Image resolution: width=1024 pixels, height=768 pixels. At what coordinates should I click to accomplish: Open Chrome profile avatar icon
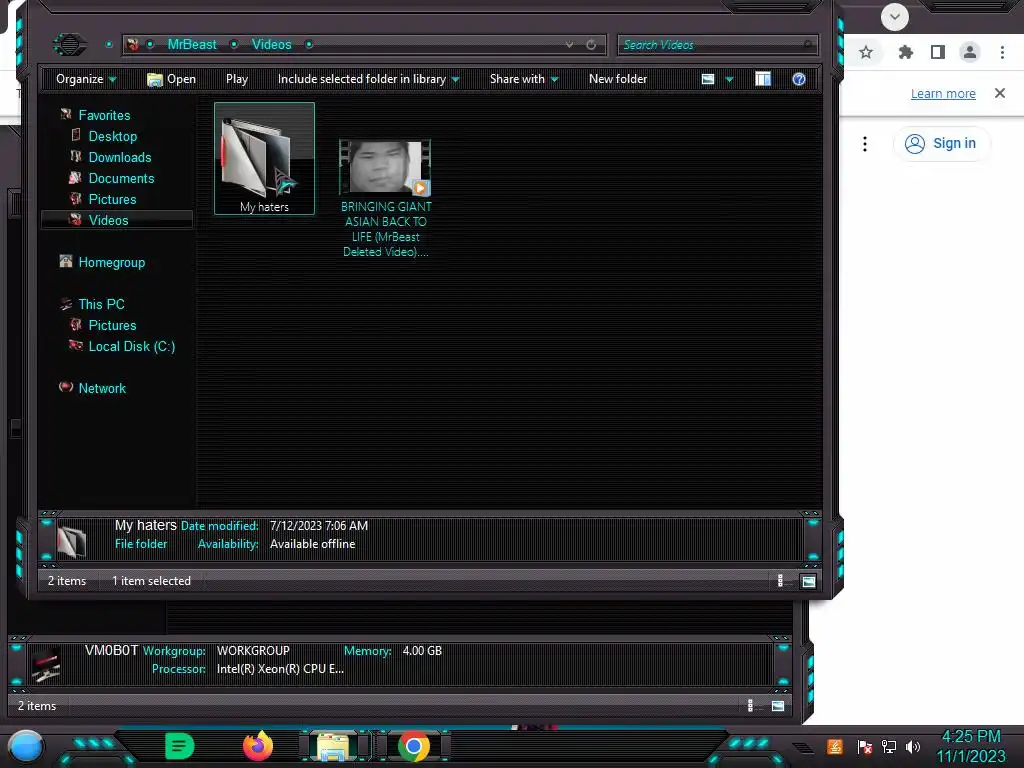coord(970,52)
